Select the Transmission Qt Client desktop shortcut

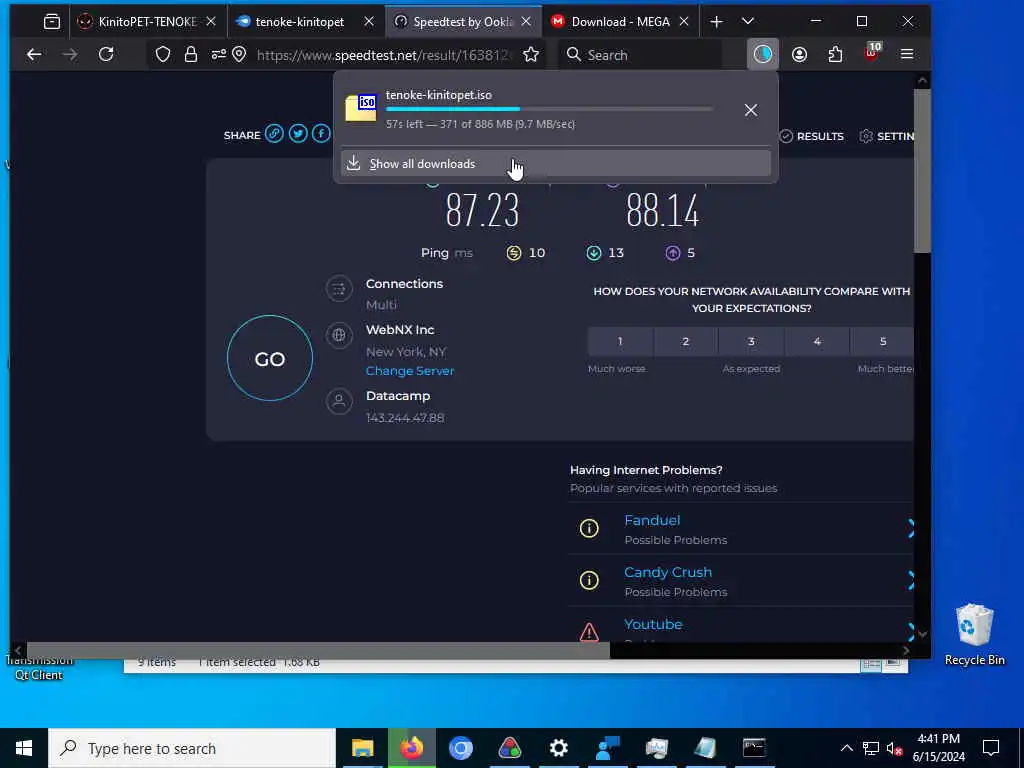[39, 668]
